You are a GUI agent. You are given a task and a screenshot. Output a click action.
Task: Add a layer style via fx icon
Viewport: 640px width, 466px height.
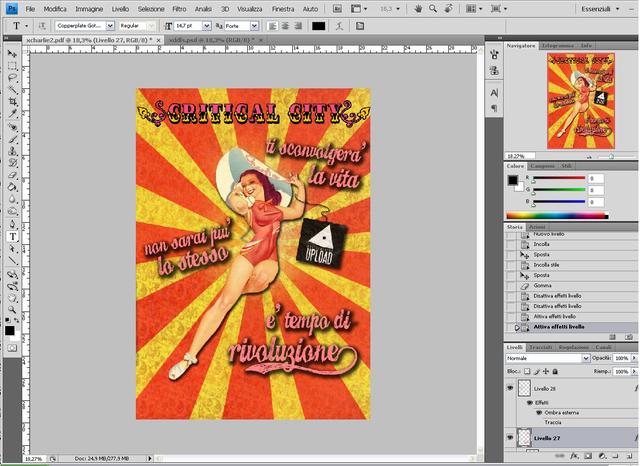[x=574, y=456]
